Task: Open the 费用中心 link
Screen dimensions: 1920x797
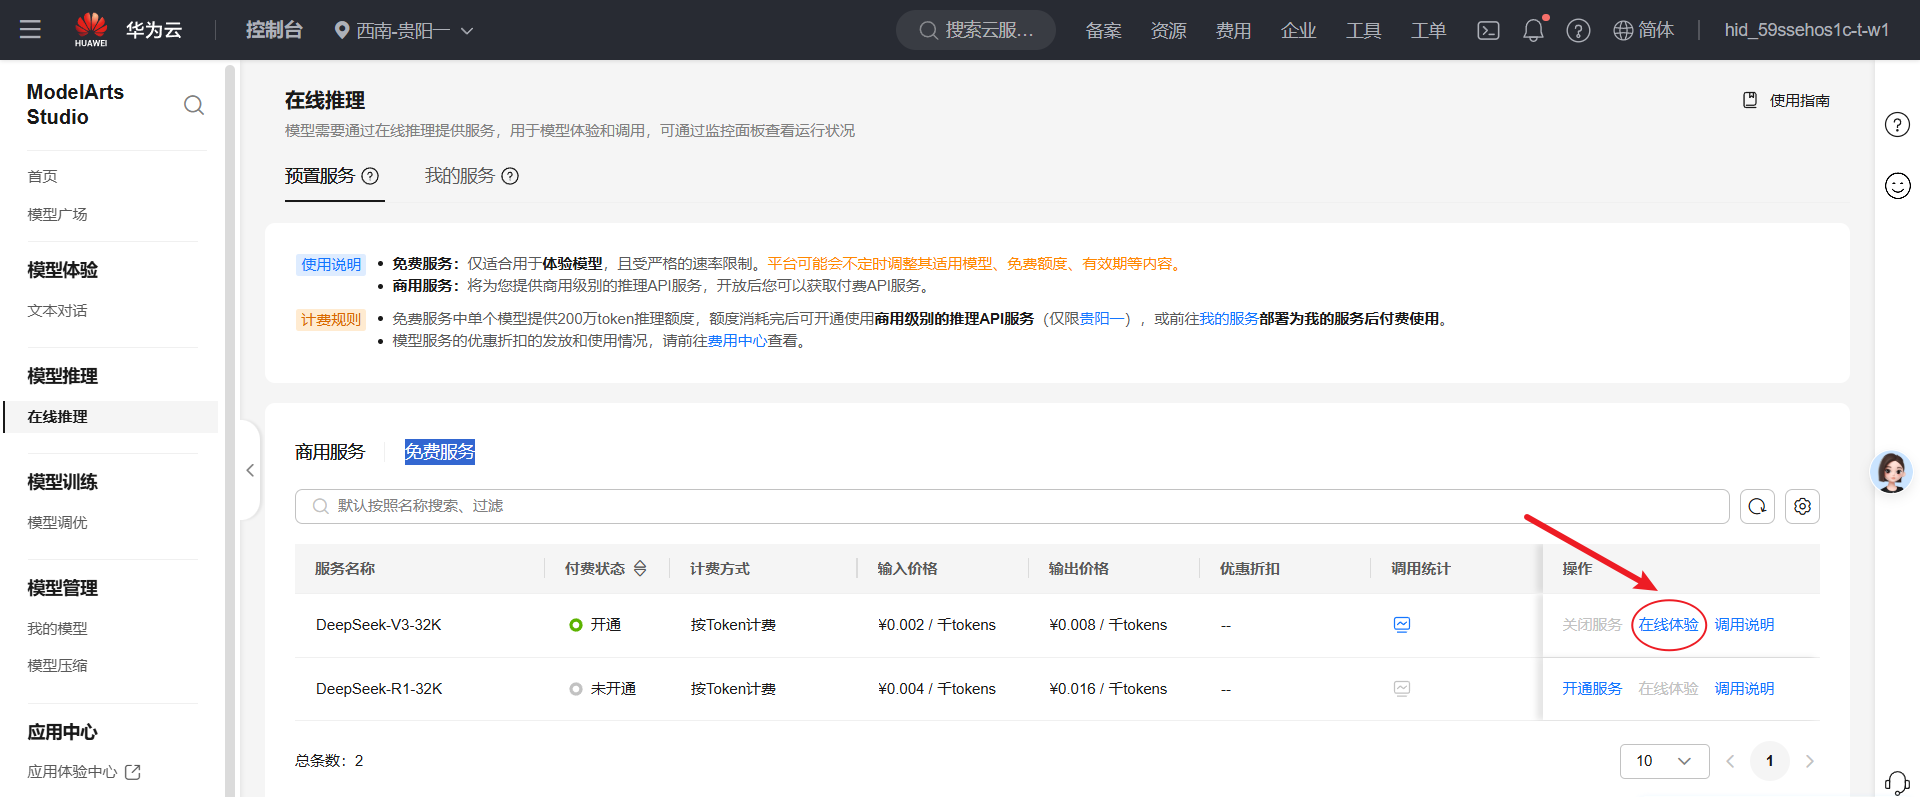Action: click(x=737, y=341)
